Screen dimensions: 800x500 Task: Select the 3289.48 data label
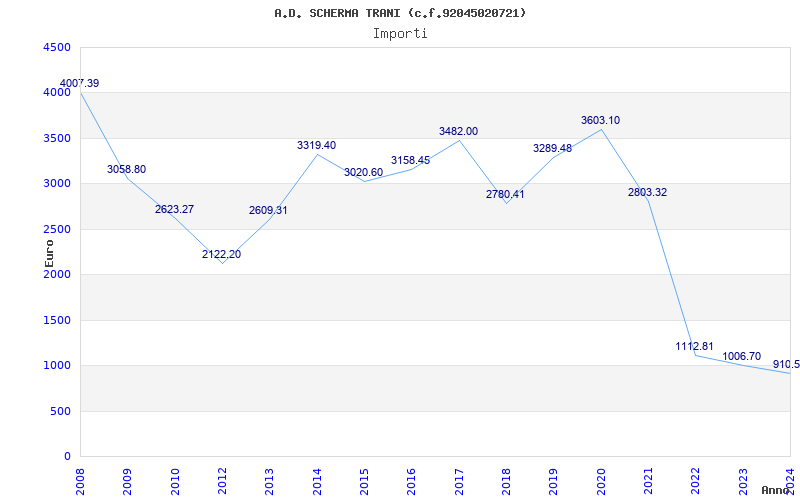click(x=553, y=148)
